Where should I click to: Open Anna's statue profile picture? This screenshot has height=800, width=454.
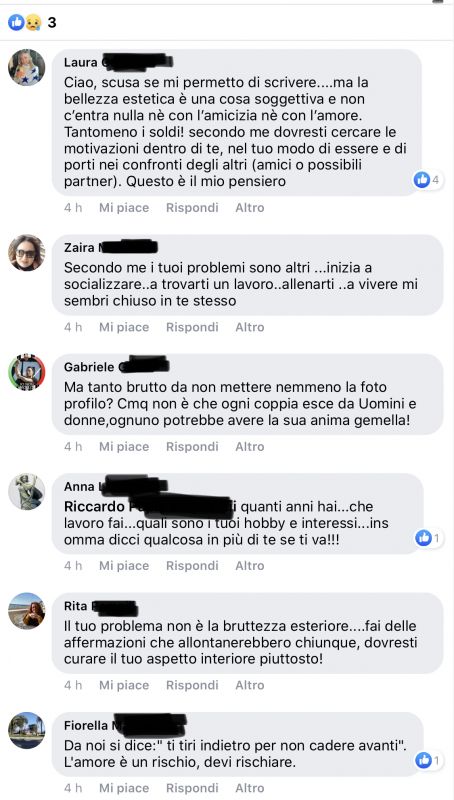click(27, 492)
